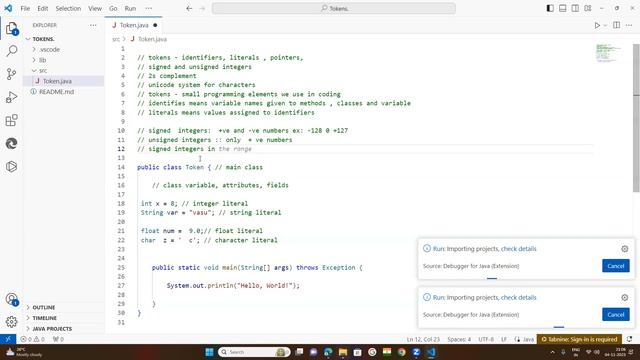Open the remote window indicator in the status bar

8,339
